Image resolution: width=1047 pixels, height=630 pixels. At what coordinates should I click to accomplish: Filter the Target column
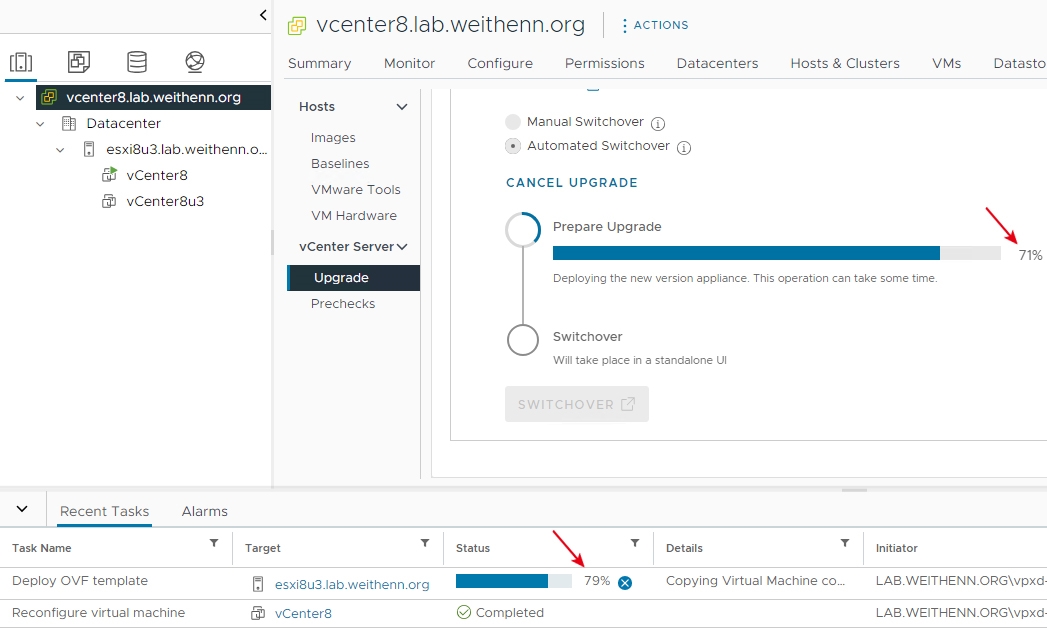425,543
